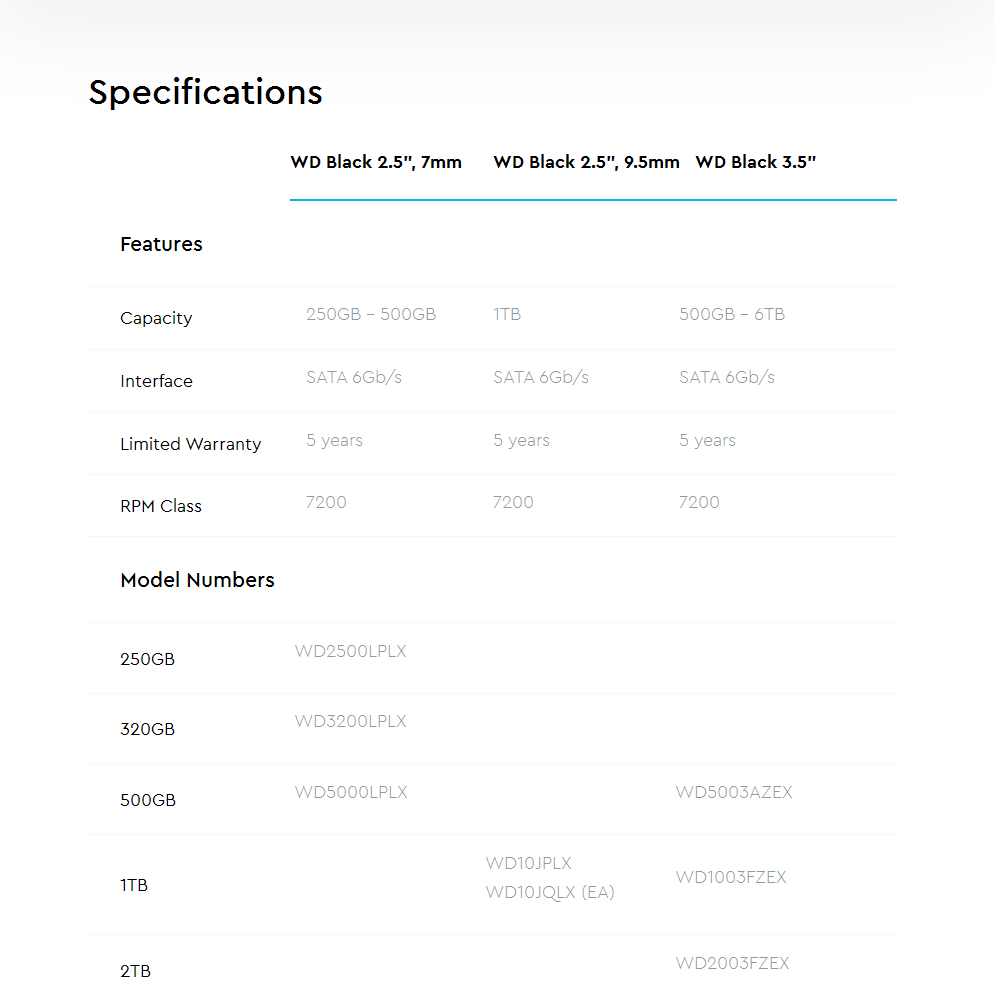This screenshot has height=1002, width=995.
Task: Click the Features section label
Action: pos(161,244)
